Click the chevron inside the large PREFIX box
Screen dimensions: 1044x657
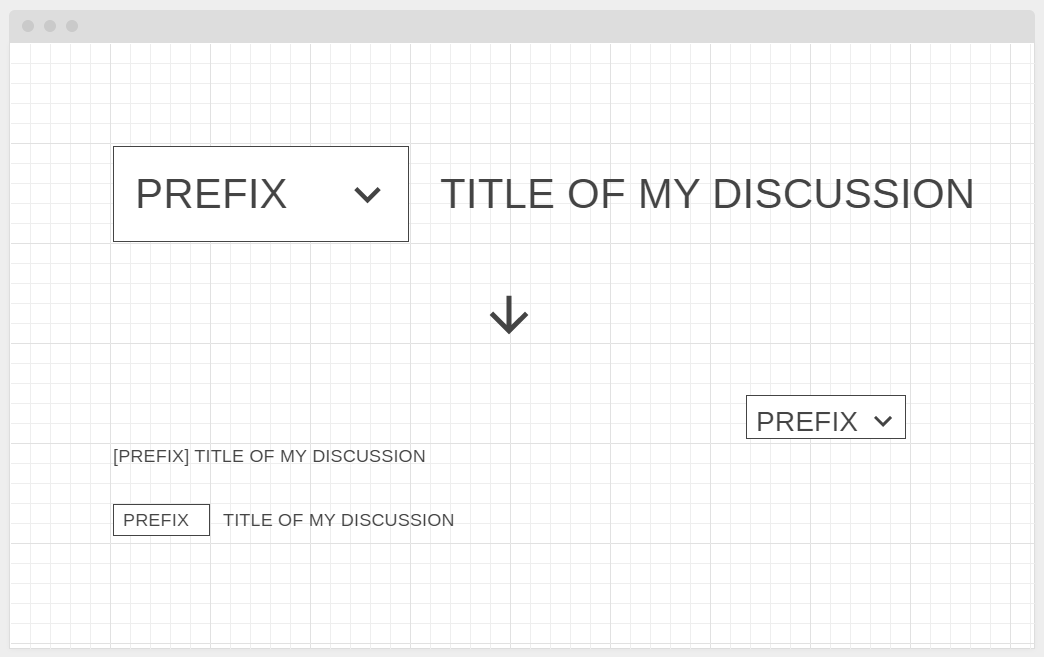tap(367, 195)
